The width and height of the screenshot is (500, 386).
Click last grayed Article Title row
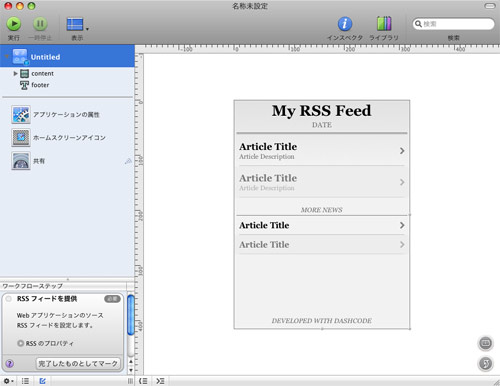pos(264,245)
